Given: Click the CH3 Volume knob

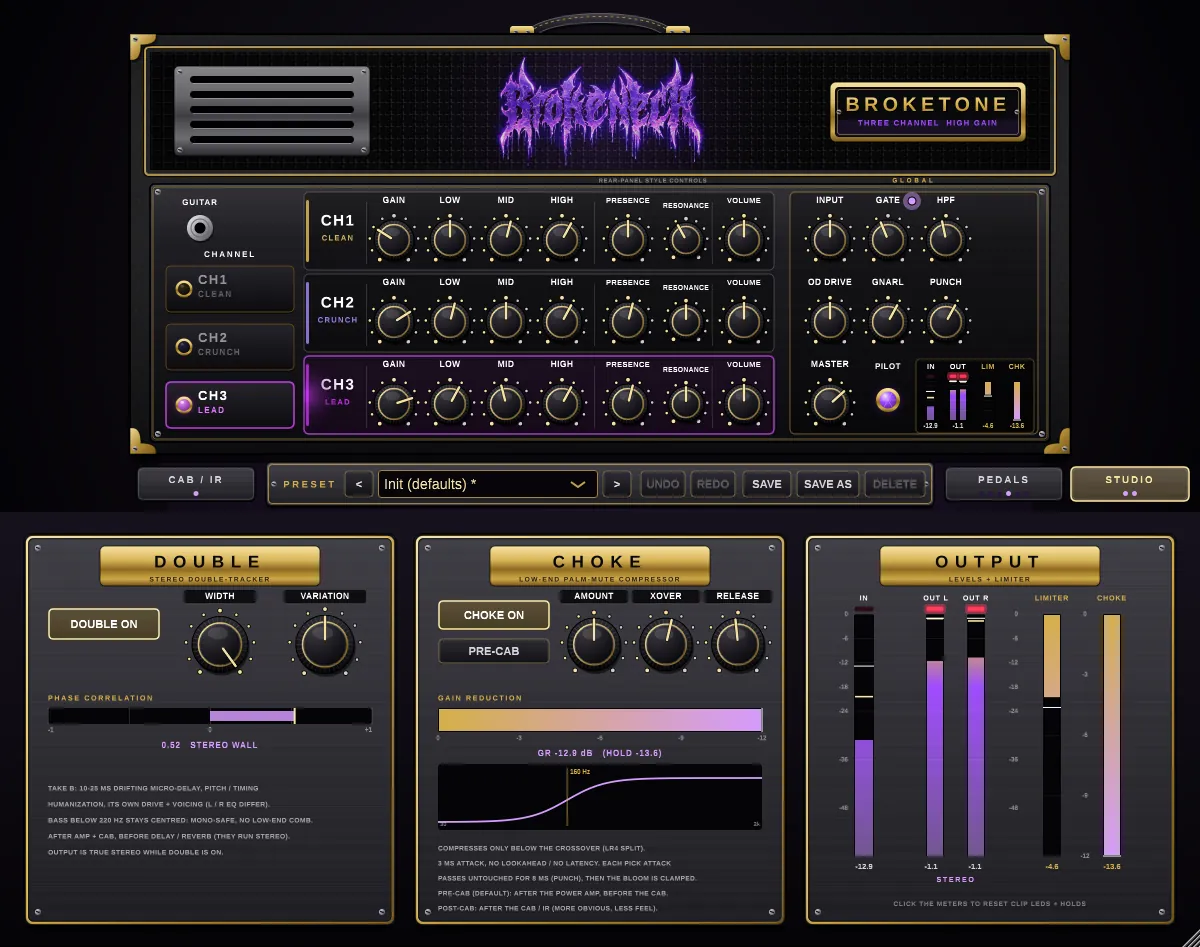Looking at the screenshot, I should (744, 404).
